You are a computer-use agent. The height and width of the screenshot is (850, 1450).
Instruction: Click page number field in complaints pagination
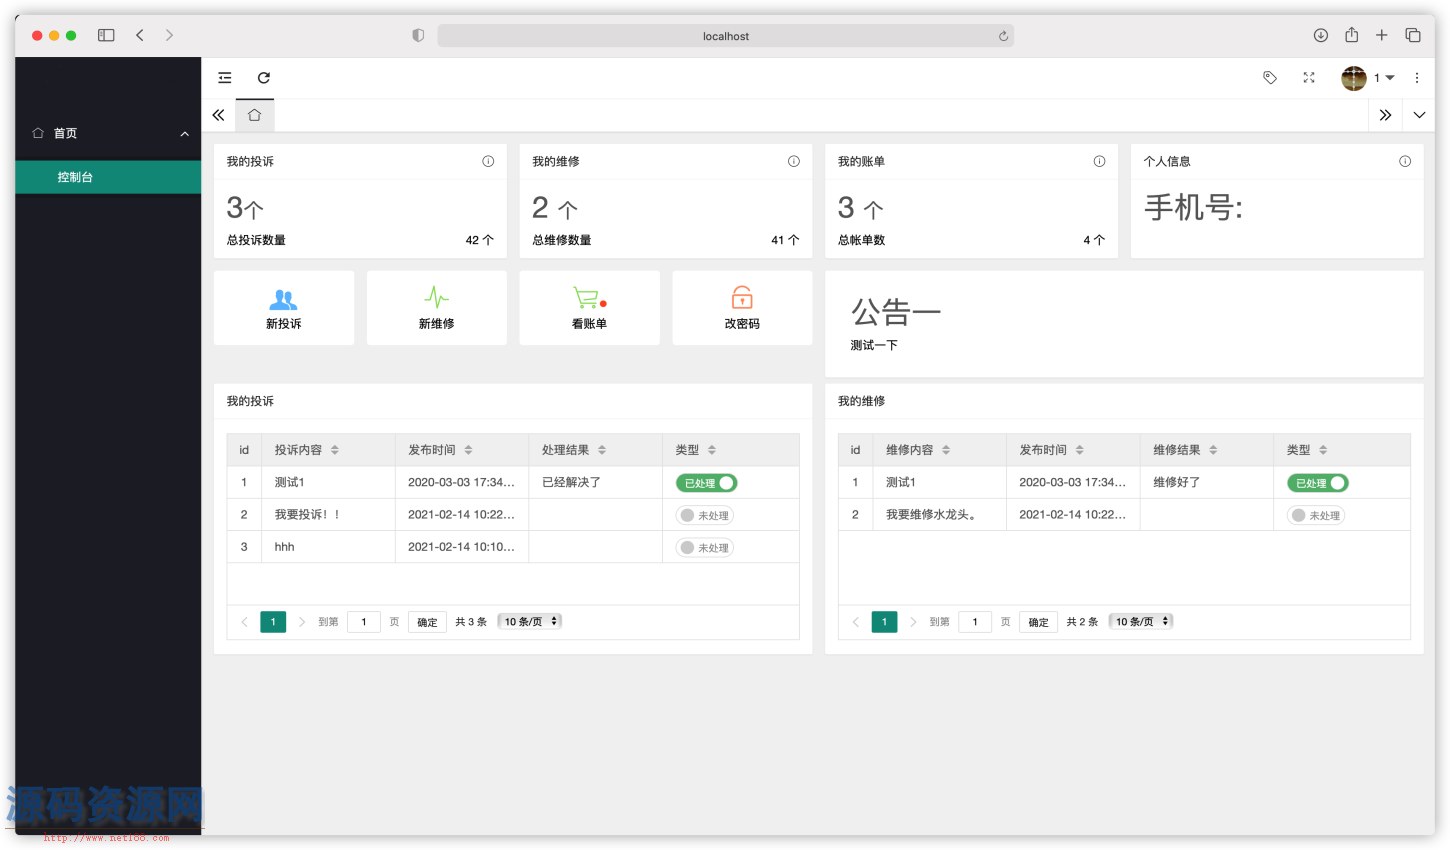[x=364, y=622]
